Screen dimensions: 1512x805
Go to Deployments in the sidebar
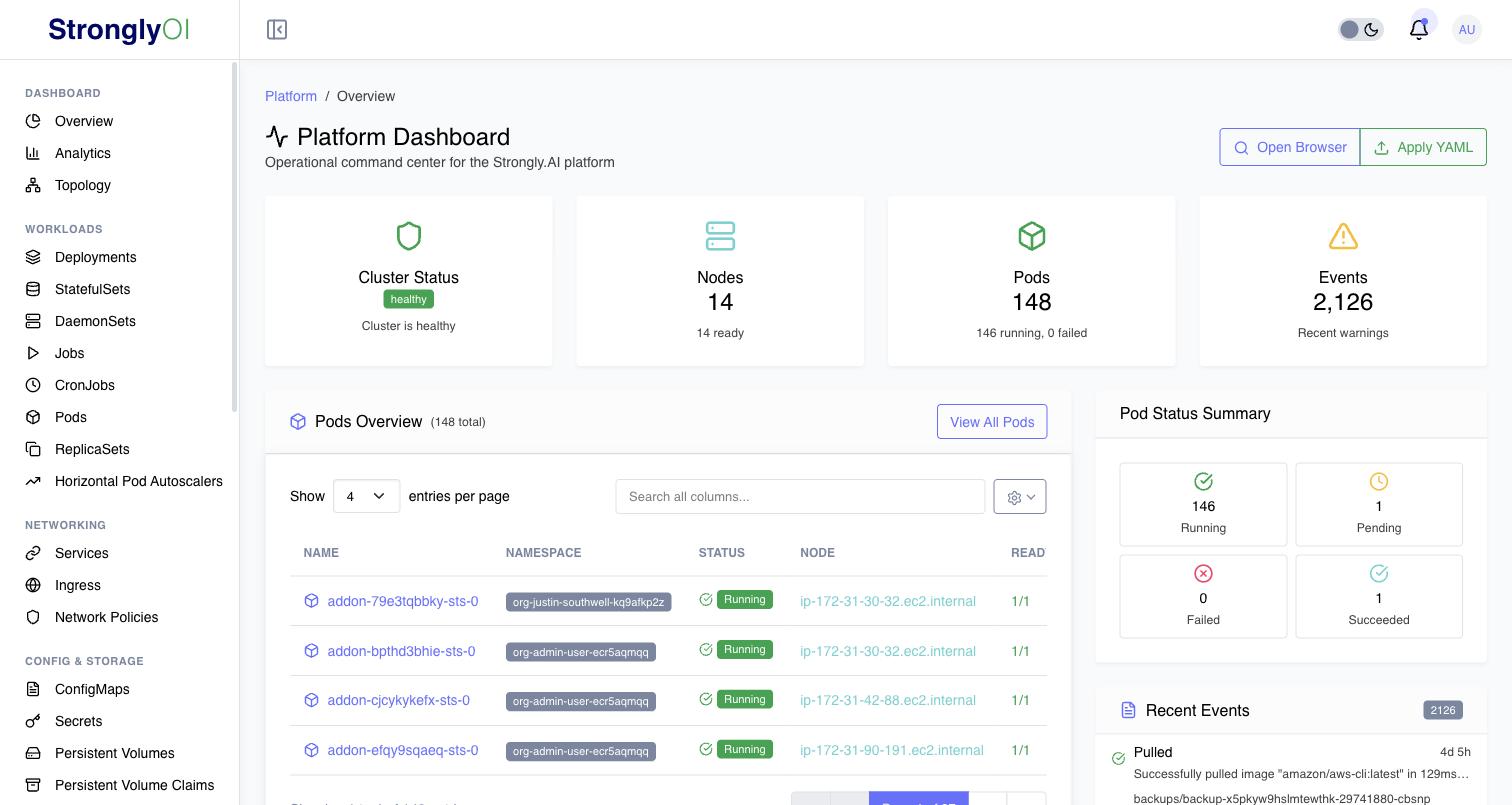(x=96, y=257)
